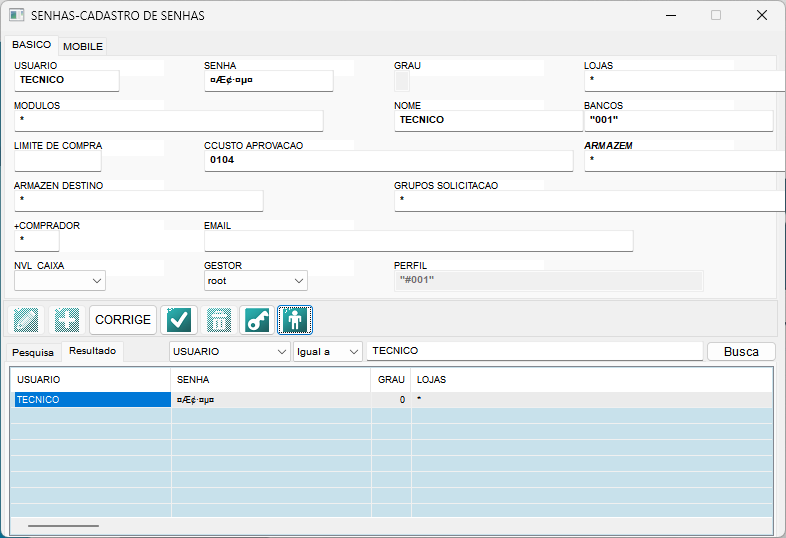Select the TECNICO row in results grid
The height and width of the screenshot is (538, 786).
(x=90, y=399)
